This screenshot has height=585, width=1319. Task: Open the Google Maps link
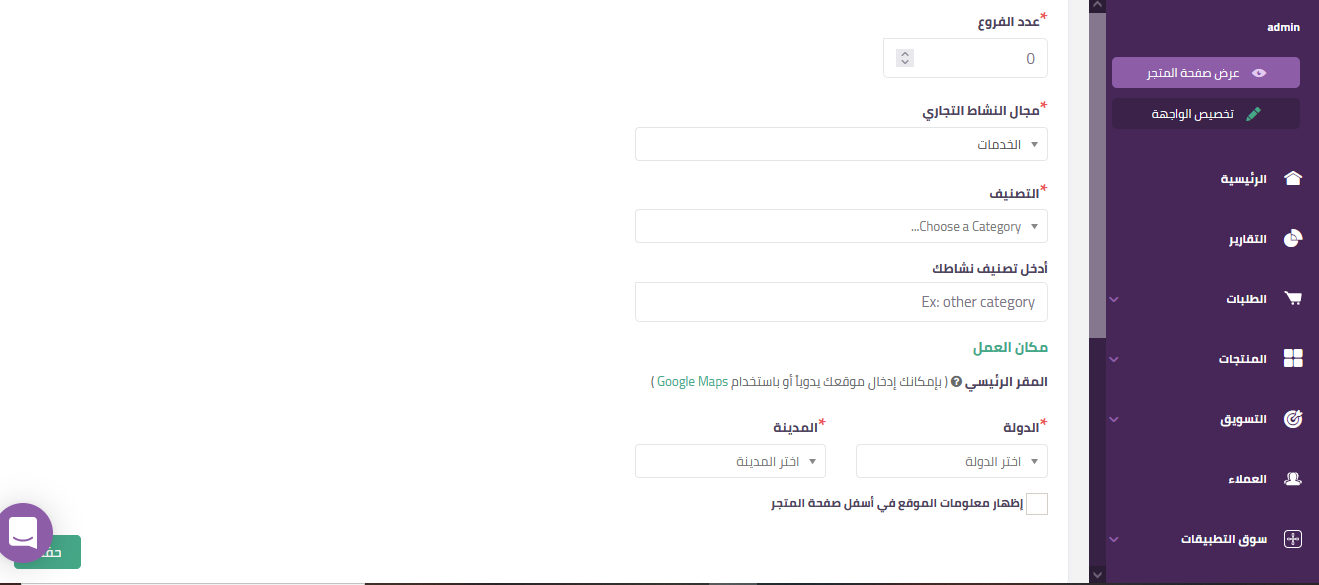pos(692,382)
